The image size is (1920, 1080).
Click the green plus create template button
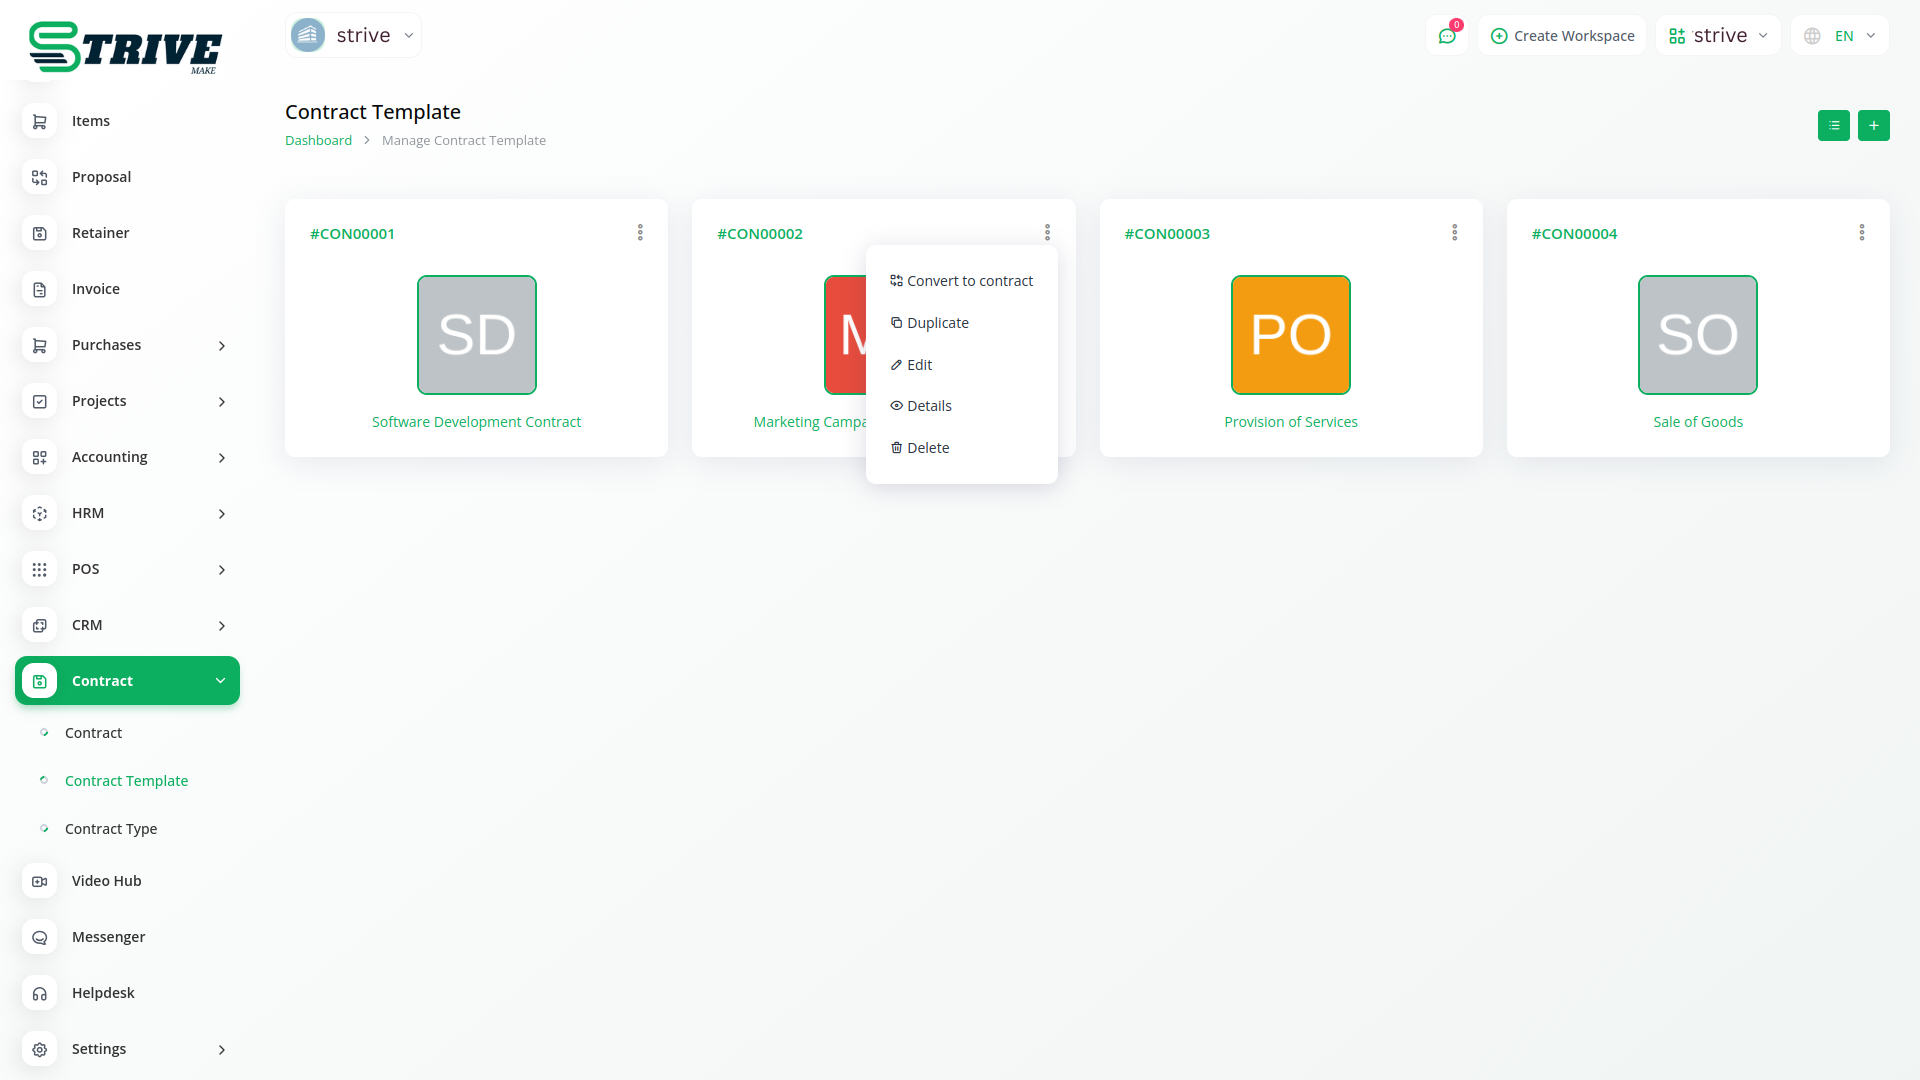(1873, 126)
